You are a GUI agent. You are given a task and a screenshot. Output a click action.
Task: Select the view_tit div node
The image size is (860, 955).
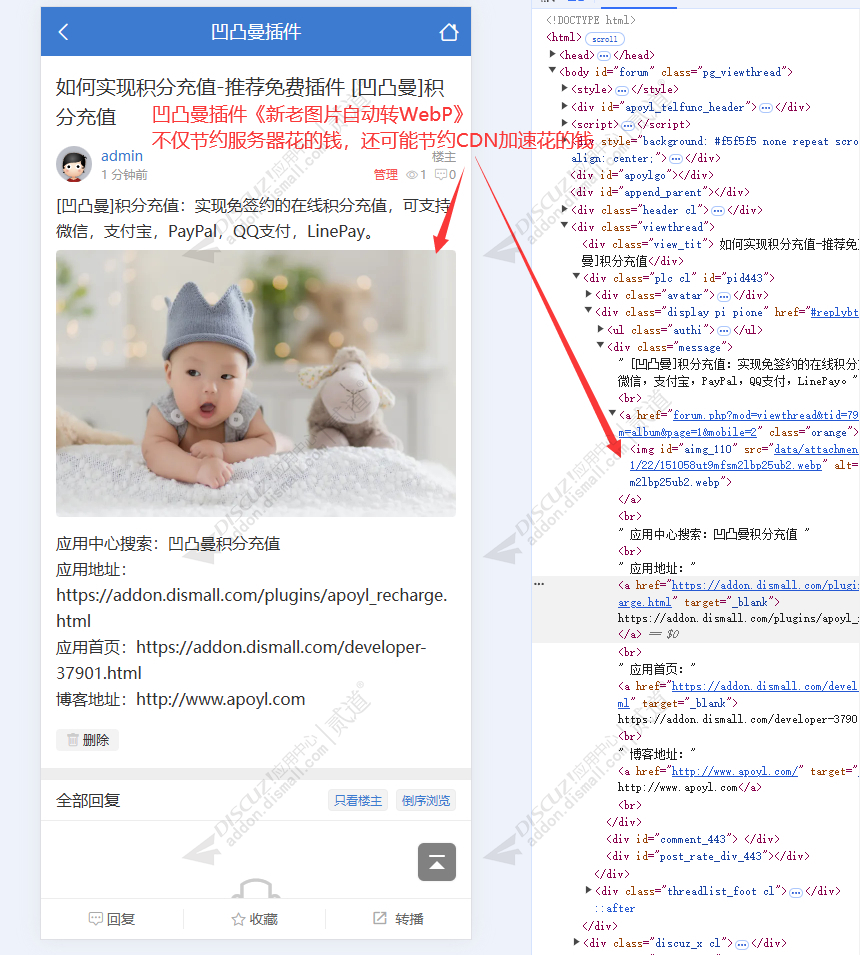(x=721, y=253)
